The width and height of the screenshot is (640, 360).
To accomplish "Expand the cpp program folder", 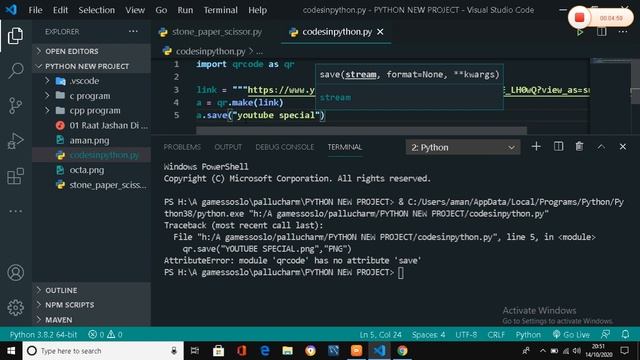I will click(x=91, y=111).
